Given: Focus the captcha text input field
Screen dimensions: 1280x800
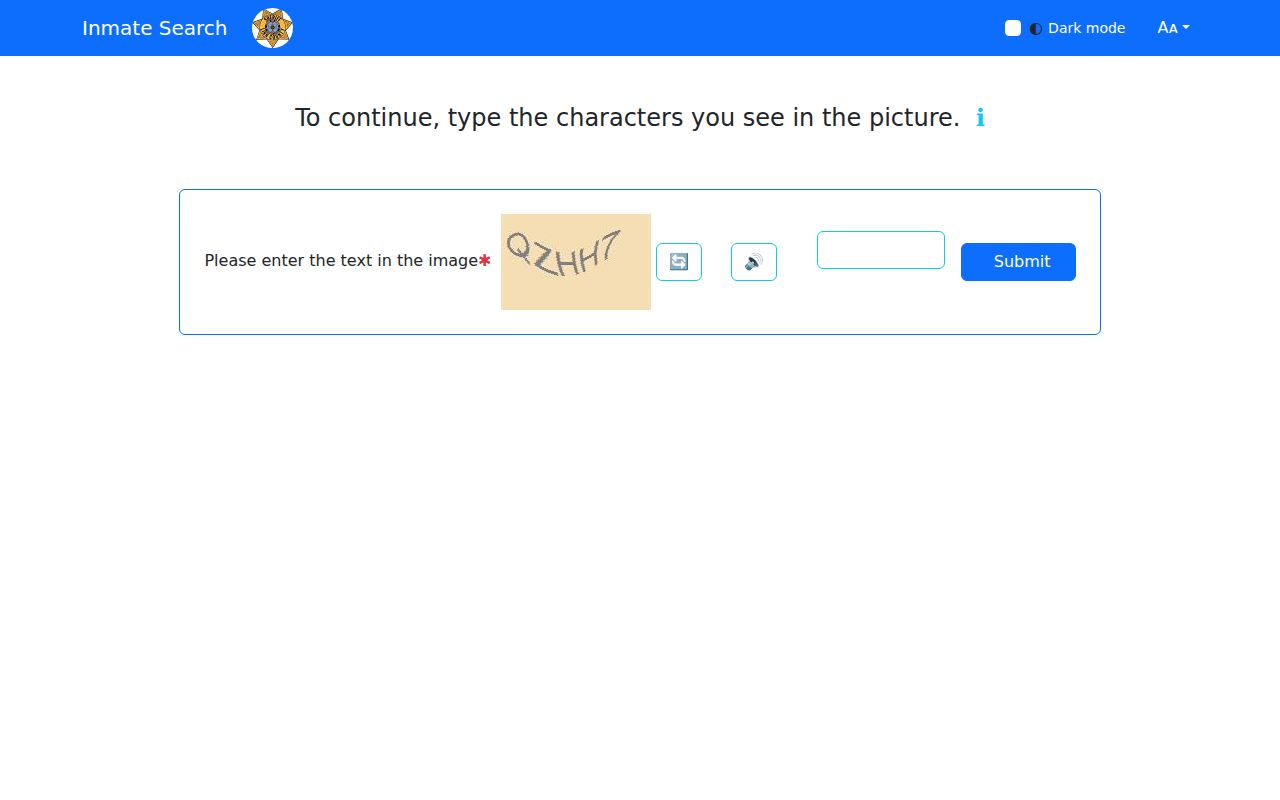Looking at the screenshot, I should [881, 250].
